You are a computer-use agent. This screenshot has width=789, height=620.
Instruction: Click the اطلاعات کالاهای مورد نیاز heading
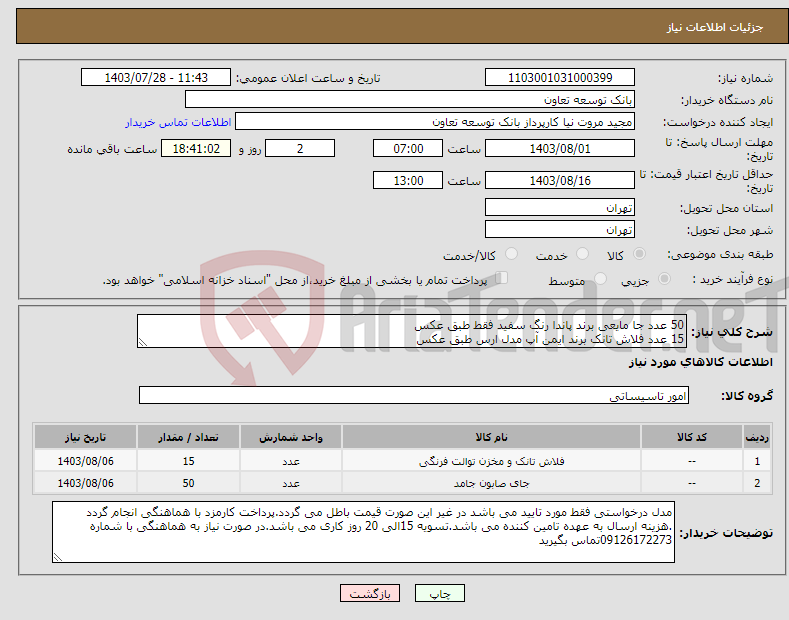(x=700, y=362)
